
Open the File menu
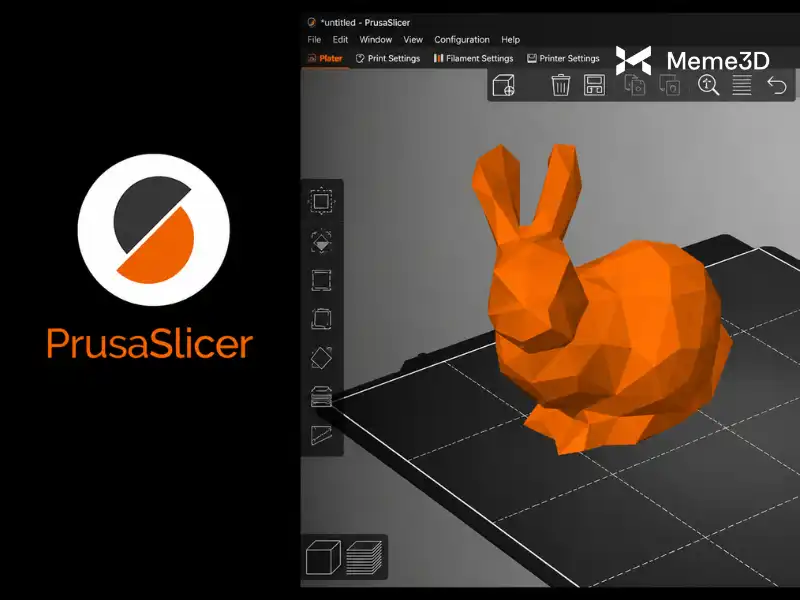[314, 40]
